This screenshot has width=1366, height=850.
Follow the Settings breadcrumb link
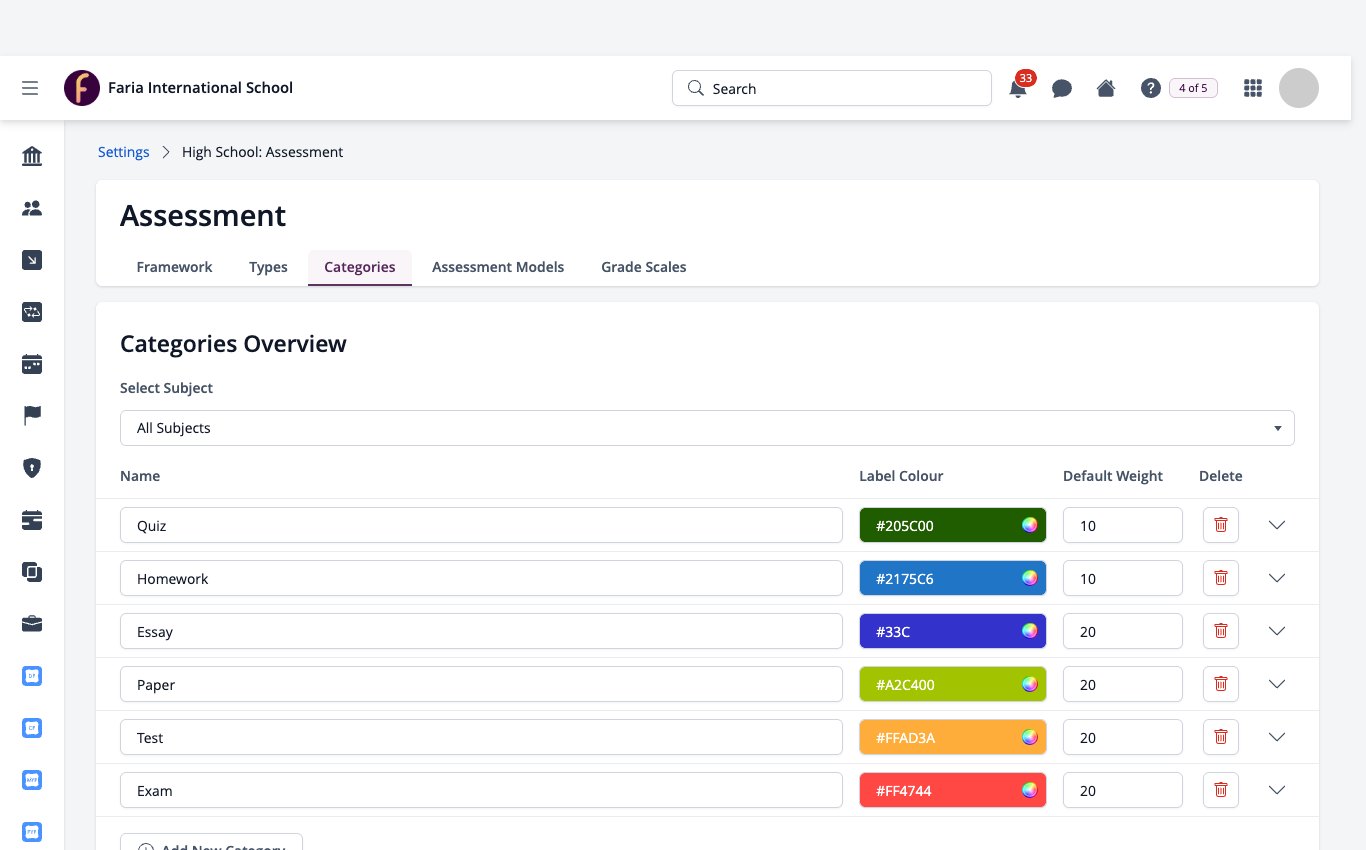pyautogui.click(x=123, y=152)
